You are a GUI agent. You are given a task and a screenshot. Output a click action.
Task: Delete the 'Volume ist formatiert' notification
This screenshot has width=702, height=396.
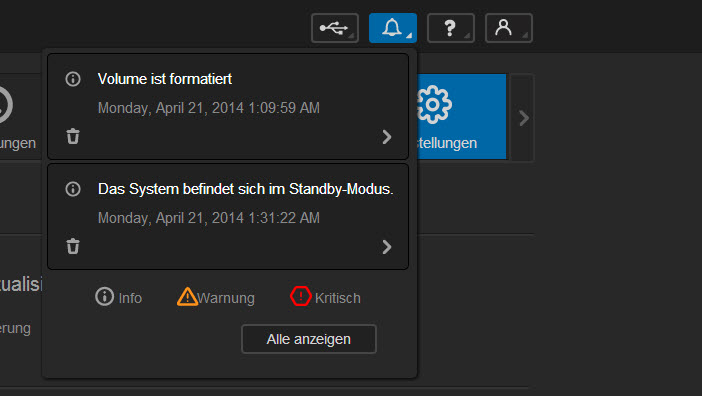pos(73,136)
